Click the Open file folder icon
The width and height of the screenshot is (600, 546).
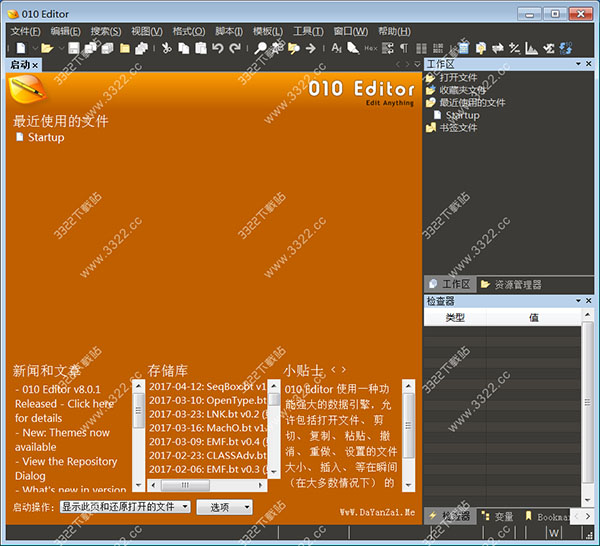tap(46, 48)
